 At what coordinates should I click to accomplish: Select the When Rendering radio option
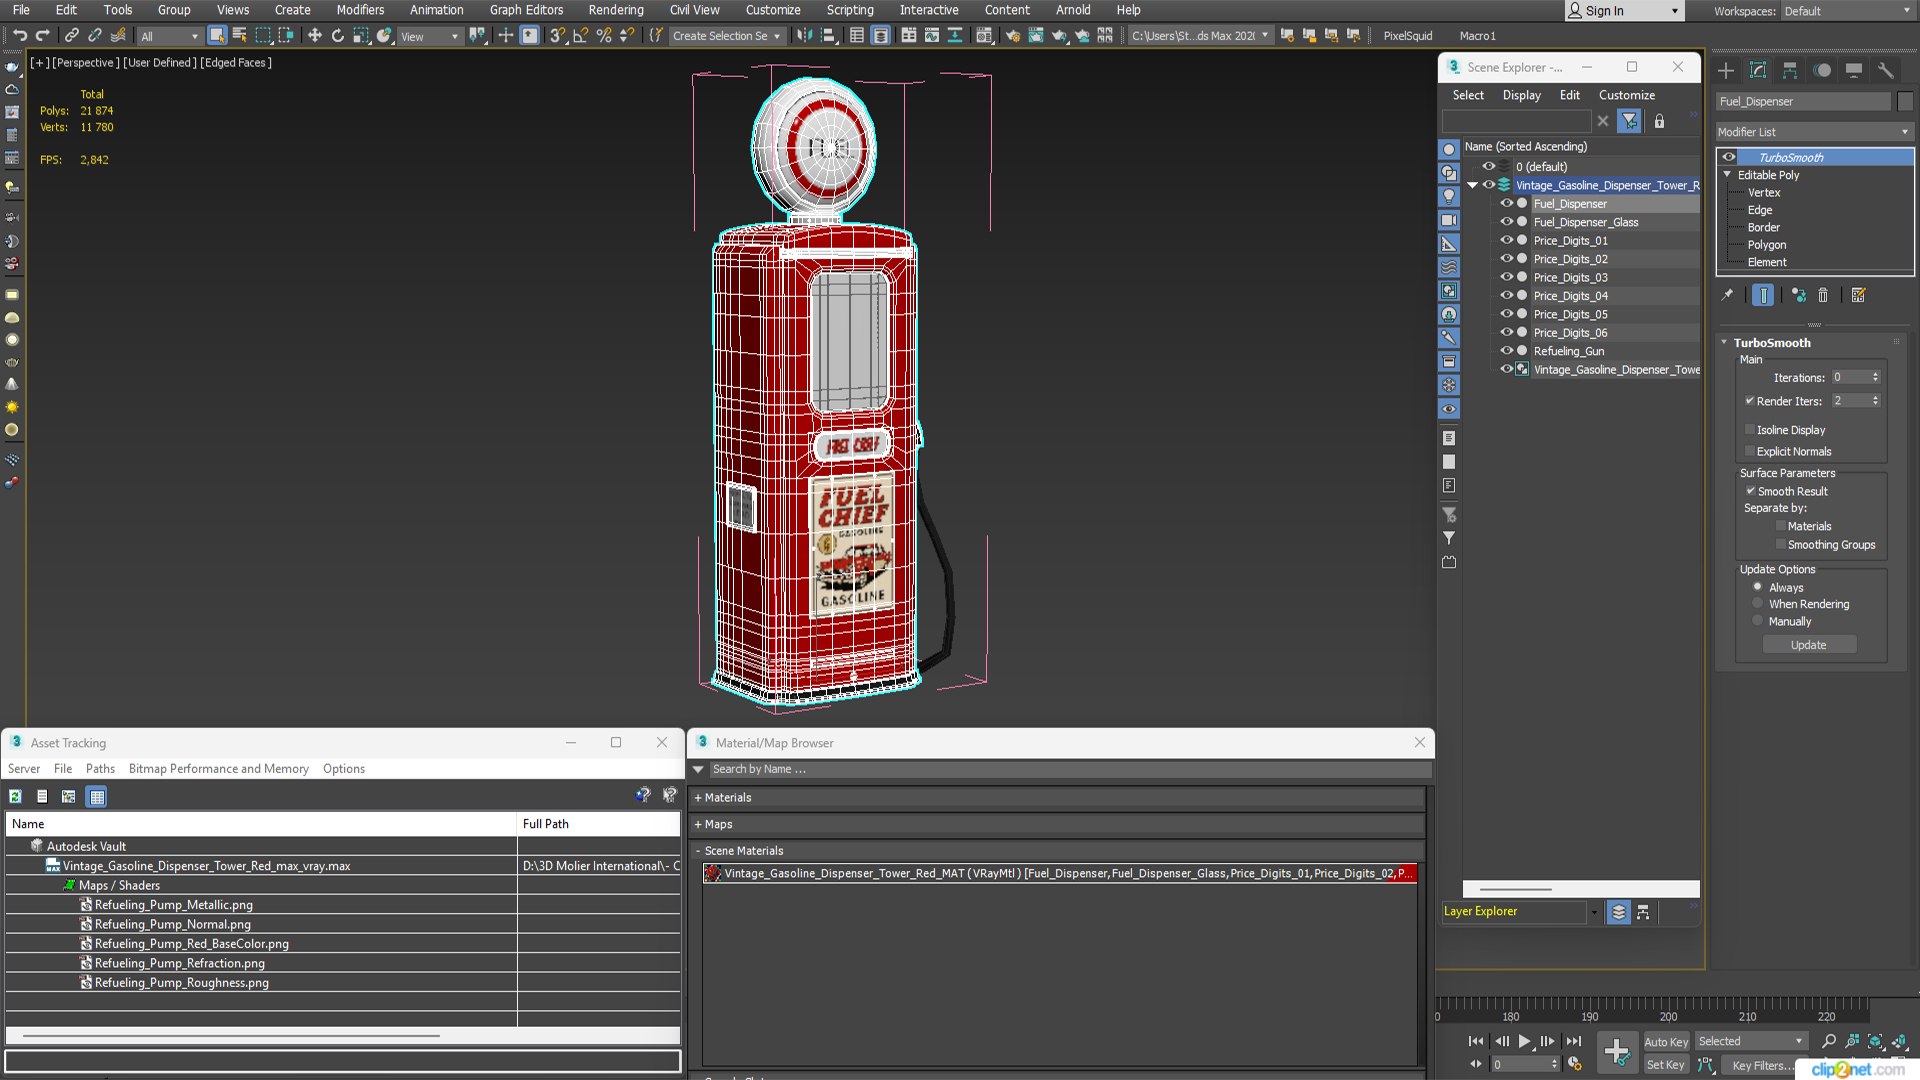pos(1757,604)
